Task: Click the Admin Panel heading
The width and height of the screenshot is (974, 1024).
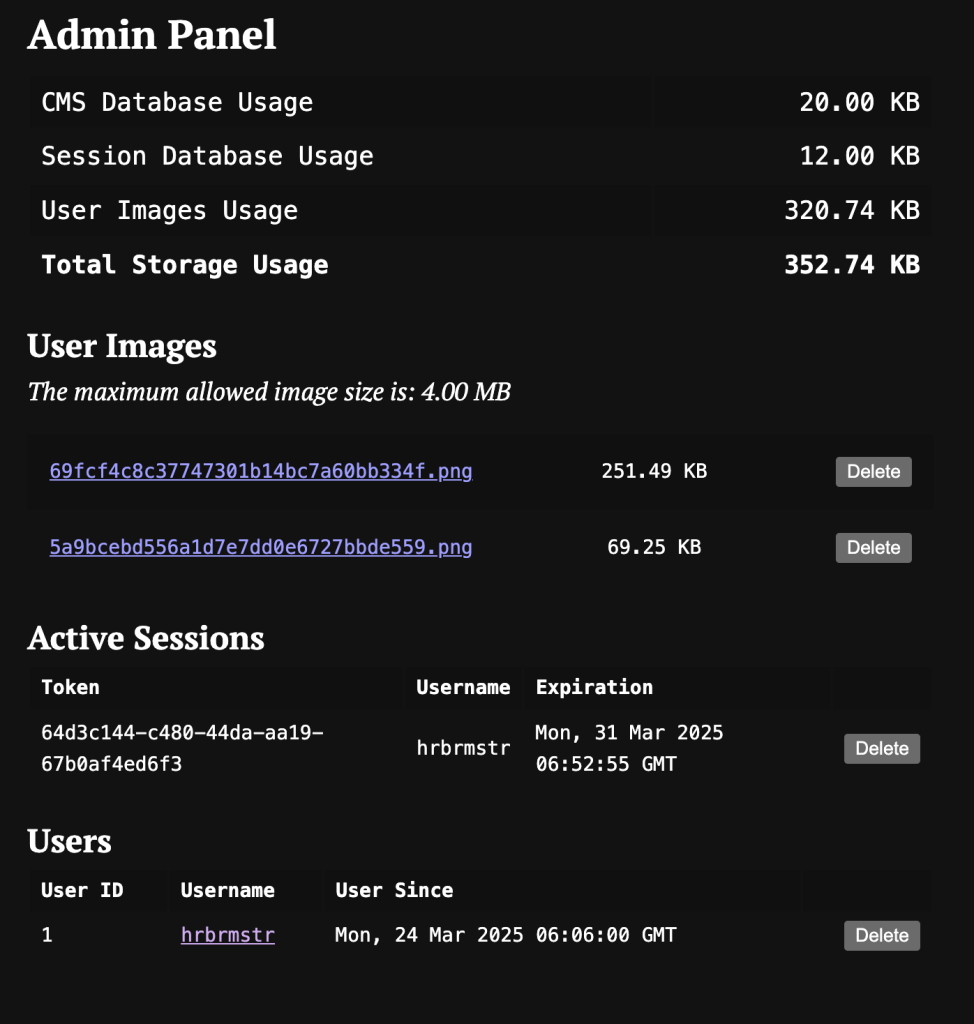Action: click(x=152, y=35)
